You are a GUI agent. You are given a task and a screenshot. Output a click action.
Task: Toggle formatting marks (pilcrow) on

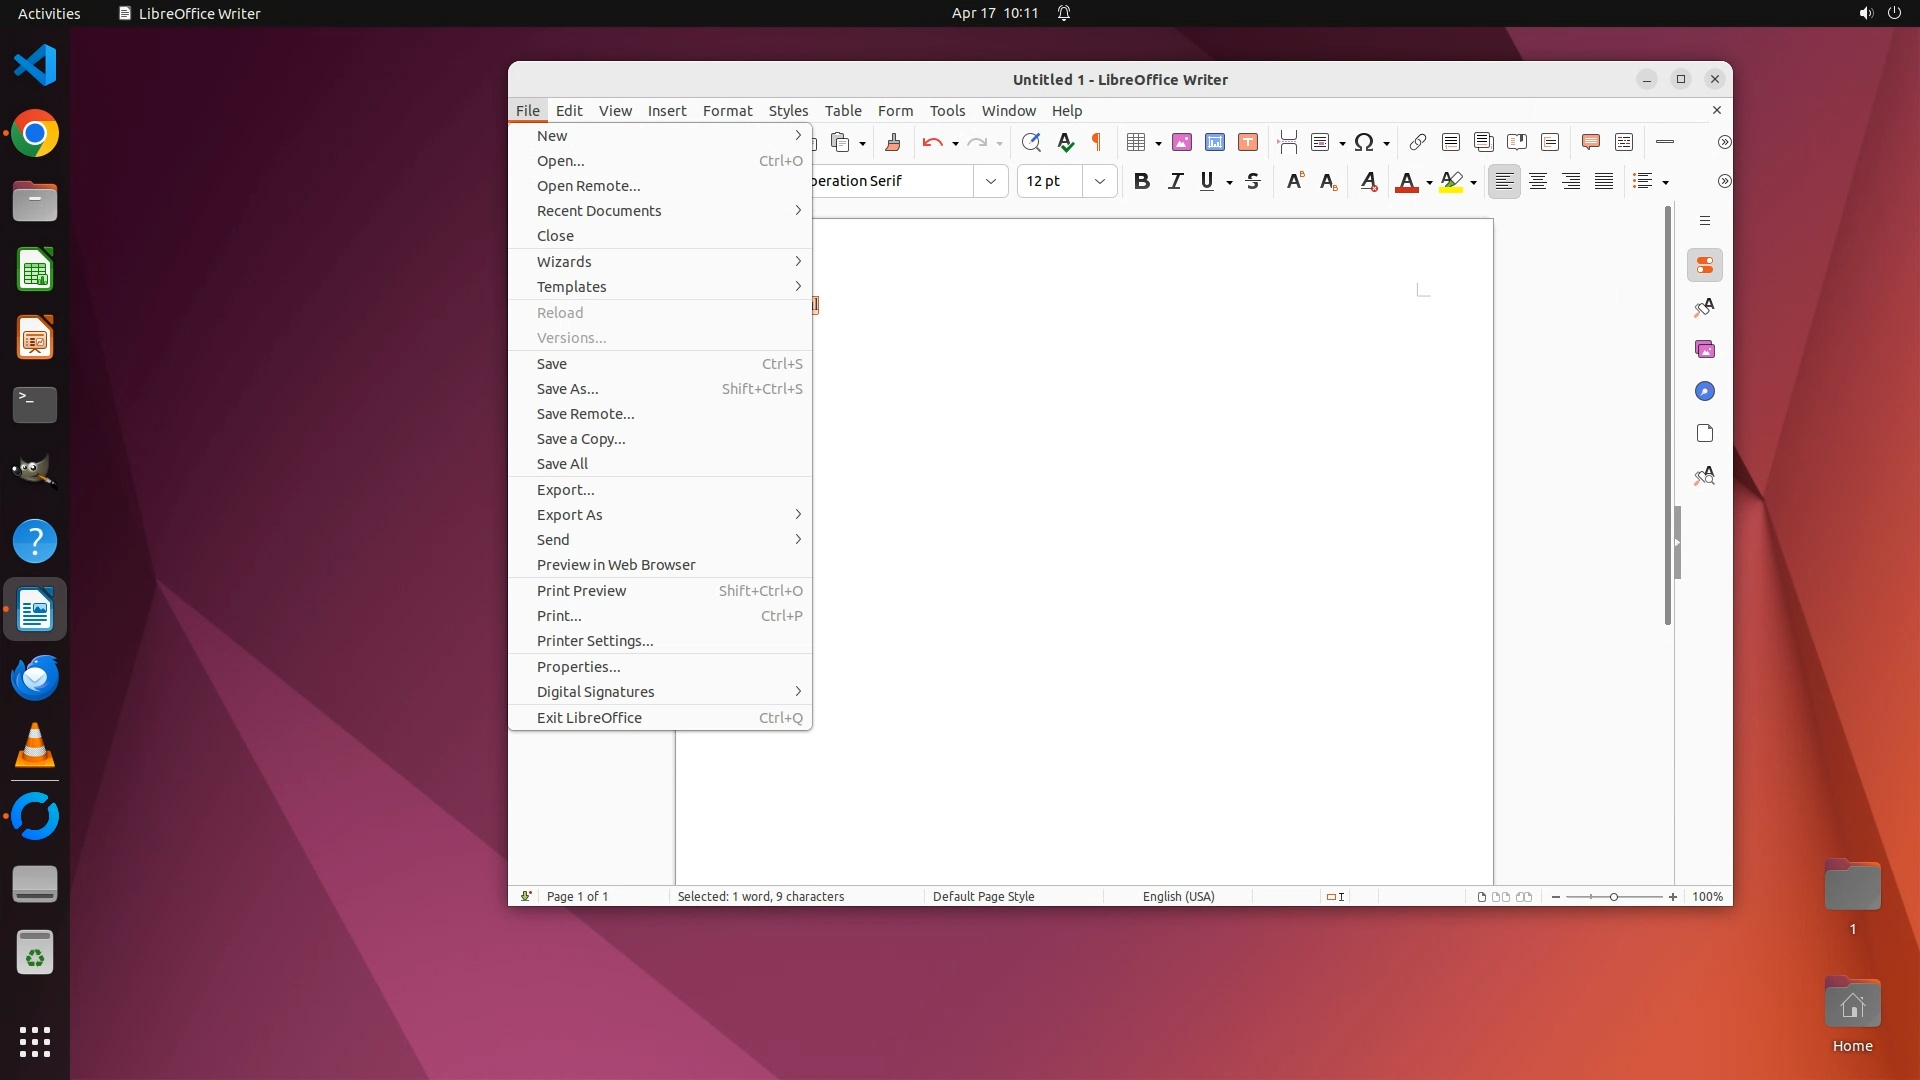pos(1097,142)
